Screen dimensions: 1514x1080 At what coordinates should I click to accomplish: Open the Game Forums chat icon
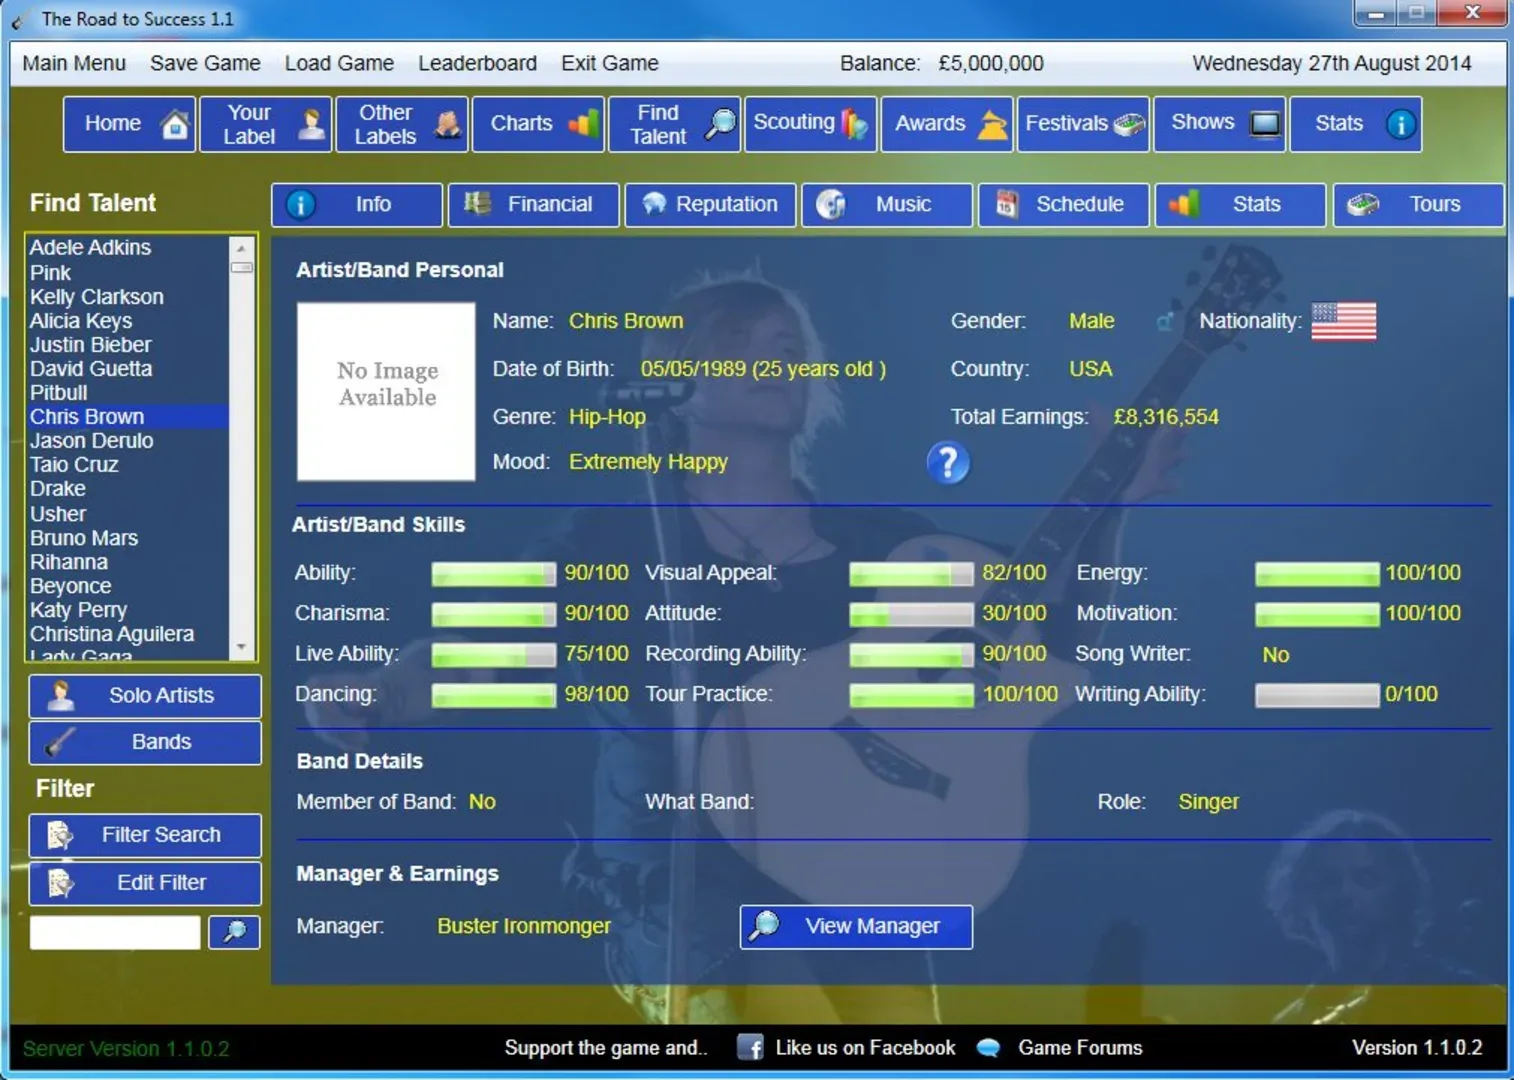(x=988, y=1047)
